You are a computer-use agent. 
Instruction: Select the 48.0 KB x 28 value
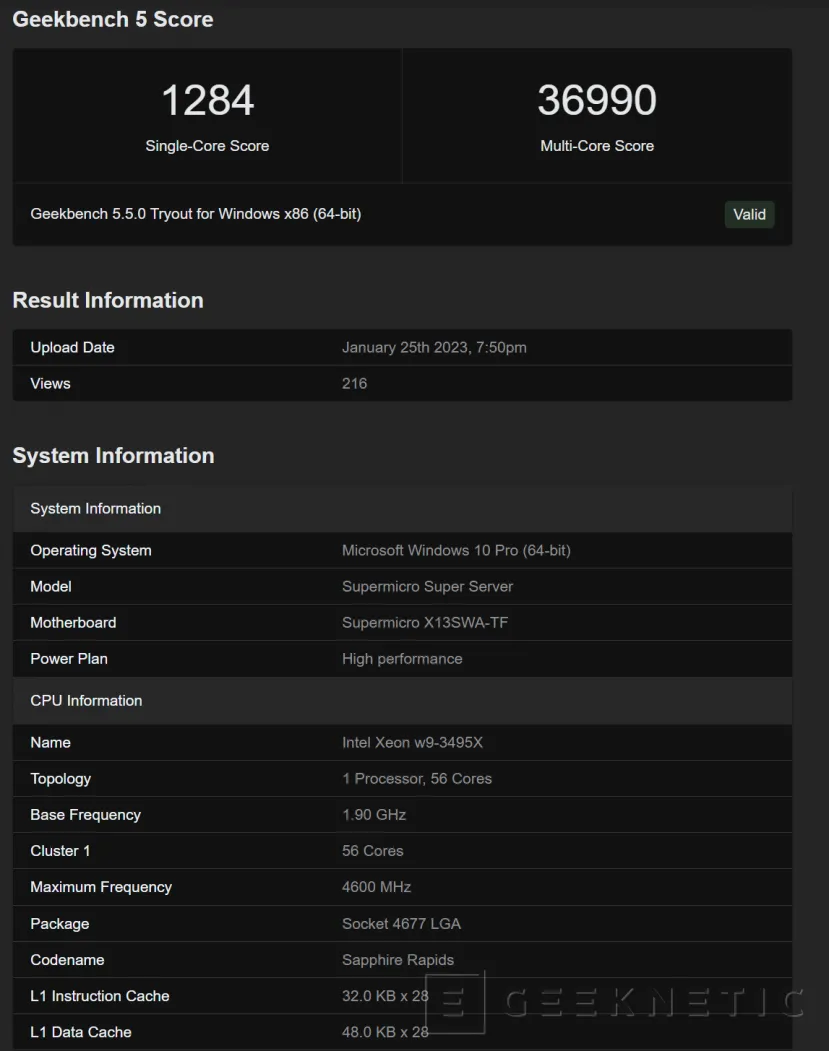(x=385, y=1032)
